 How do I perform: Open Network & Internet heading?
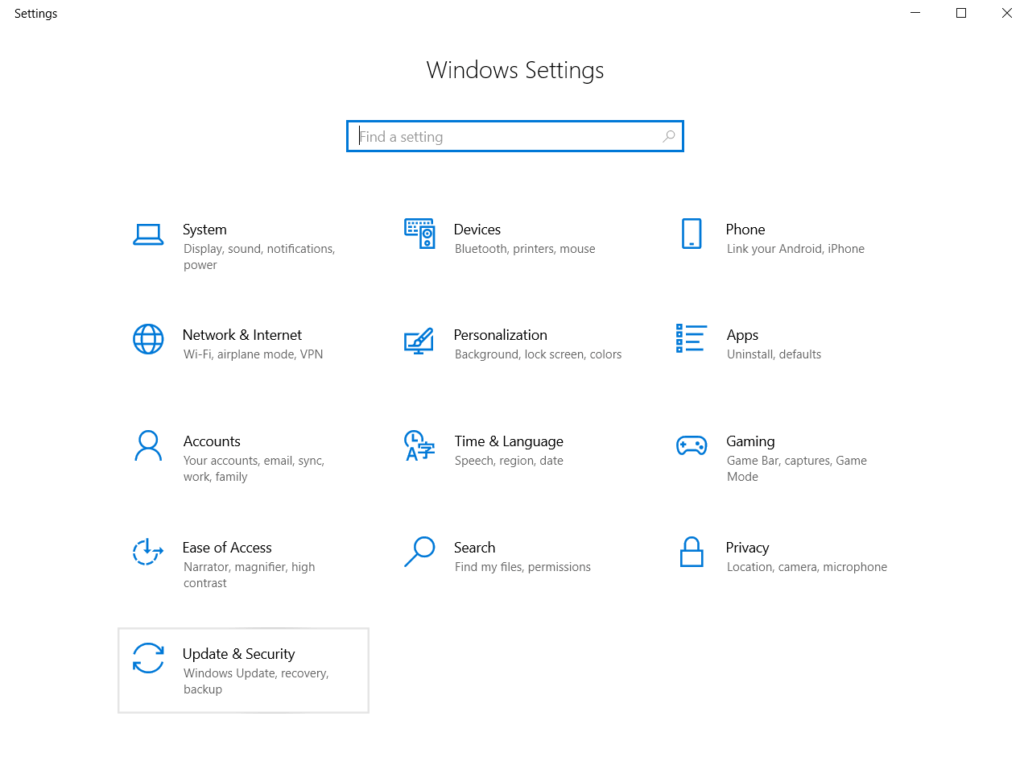coord(242,335)
